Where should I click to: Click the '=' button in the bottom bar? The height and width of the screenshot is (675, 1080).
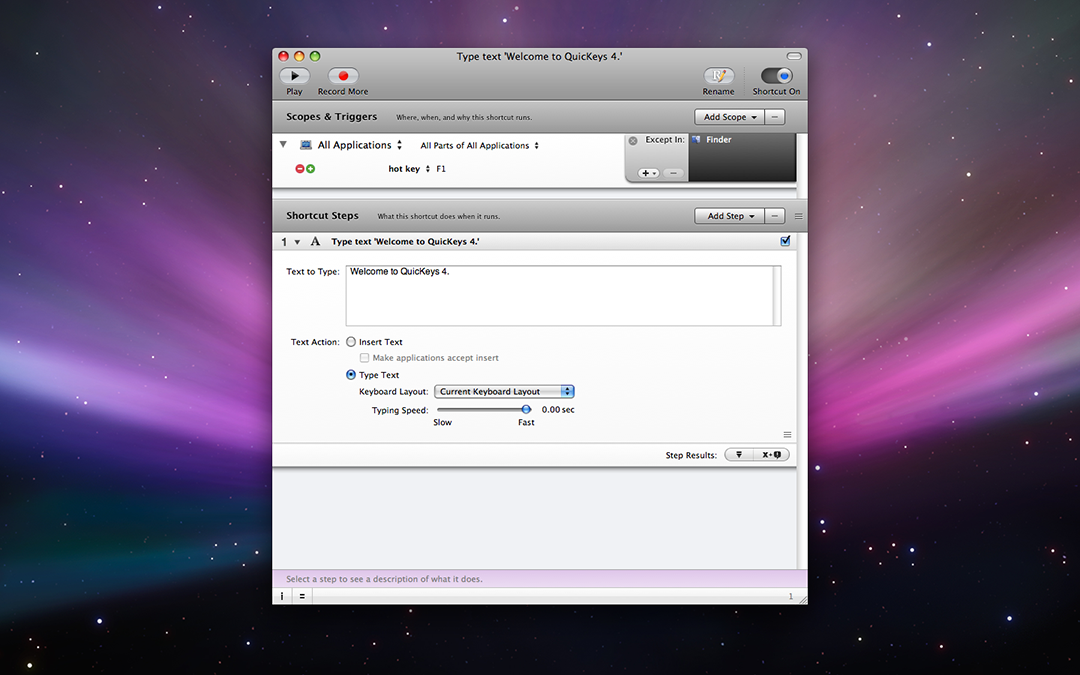302,596
